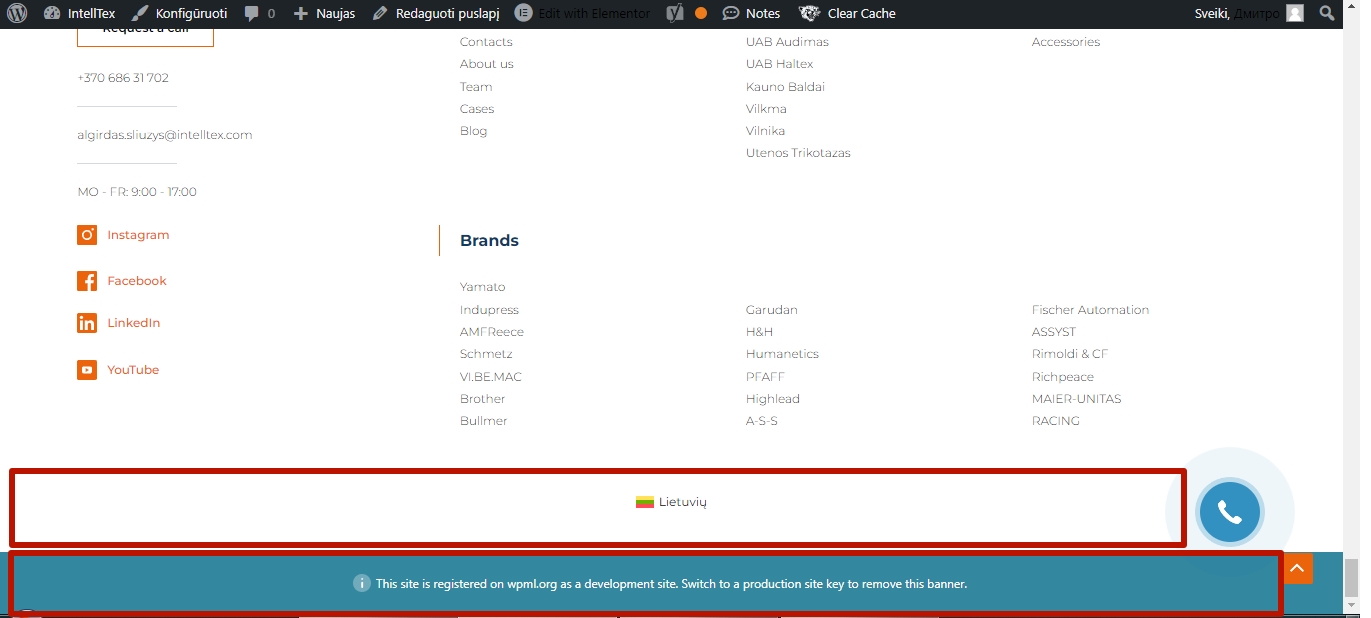Image resolution: width=1371 pixels, height=618 pixels.
Task: Open the Facebook text link
Action: 137,281
